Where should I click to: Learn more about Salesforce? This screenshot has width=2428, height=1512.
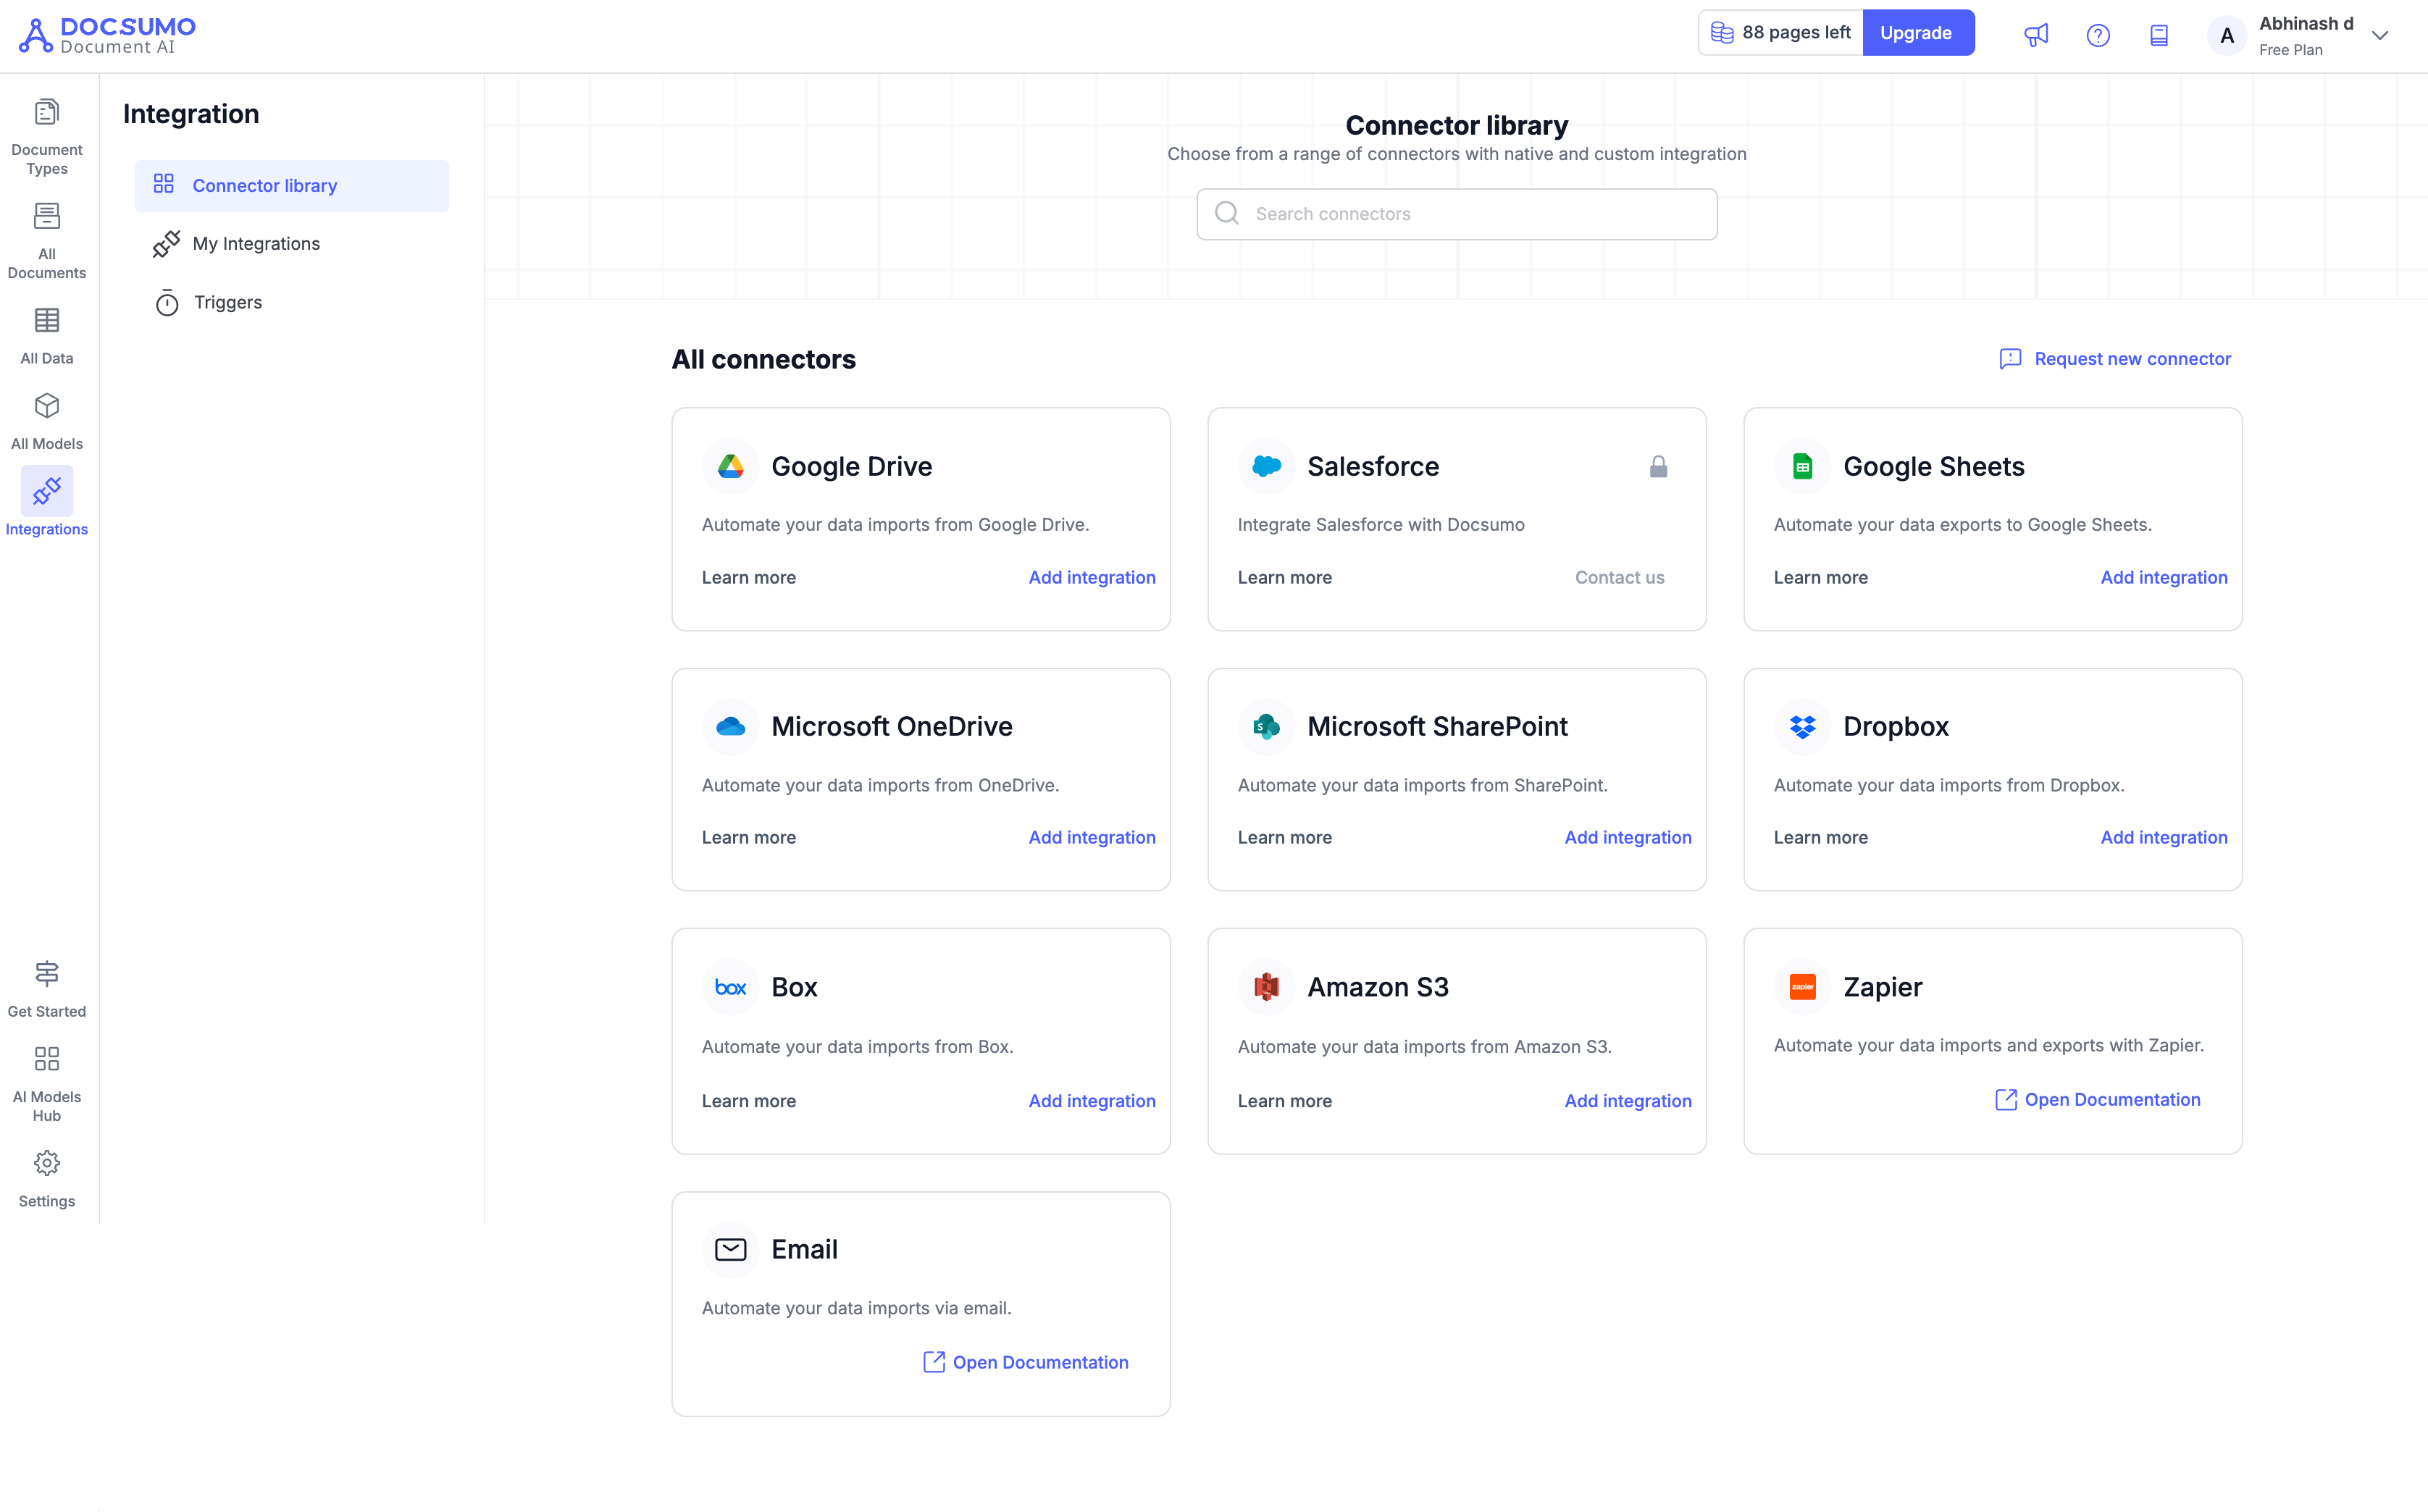[1285, 577]
